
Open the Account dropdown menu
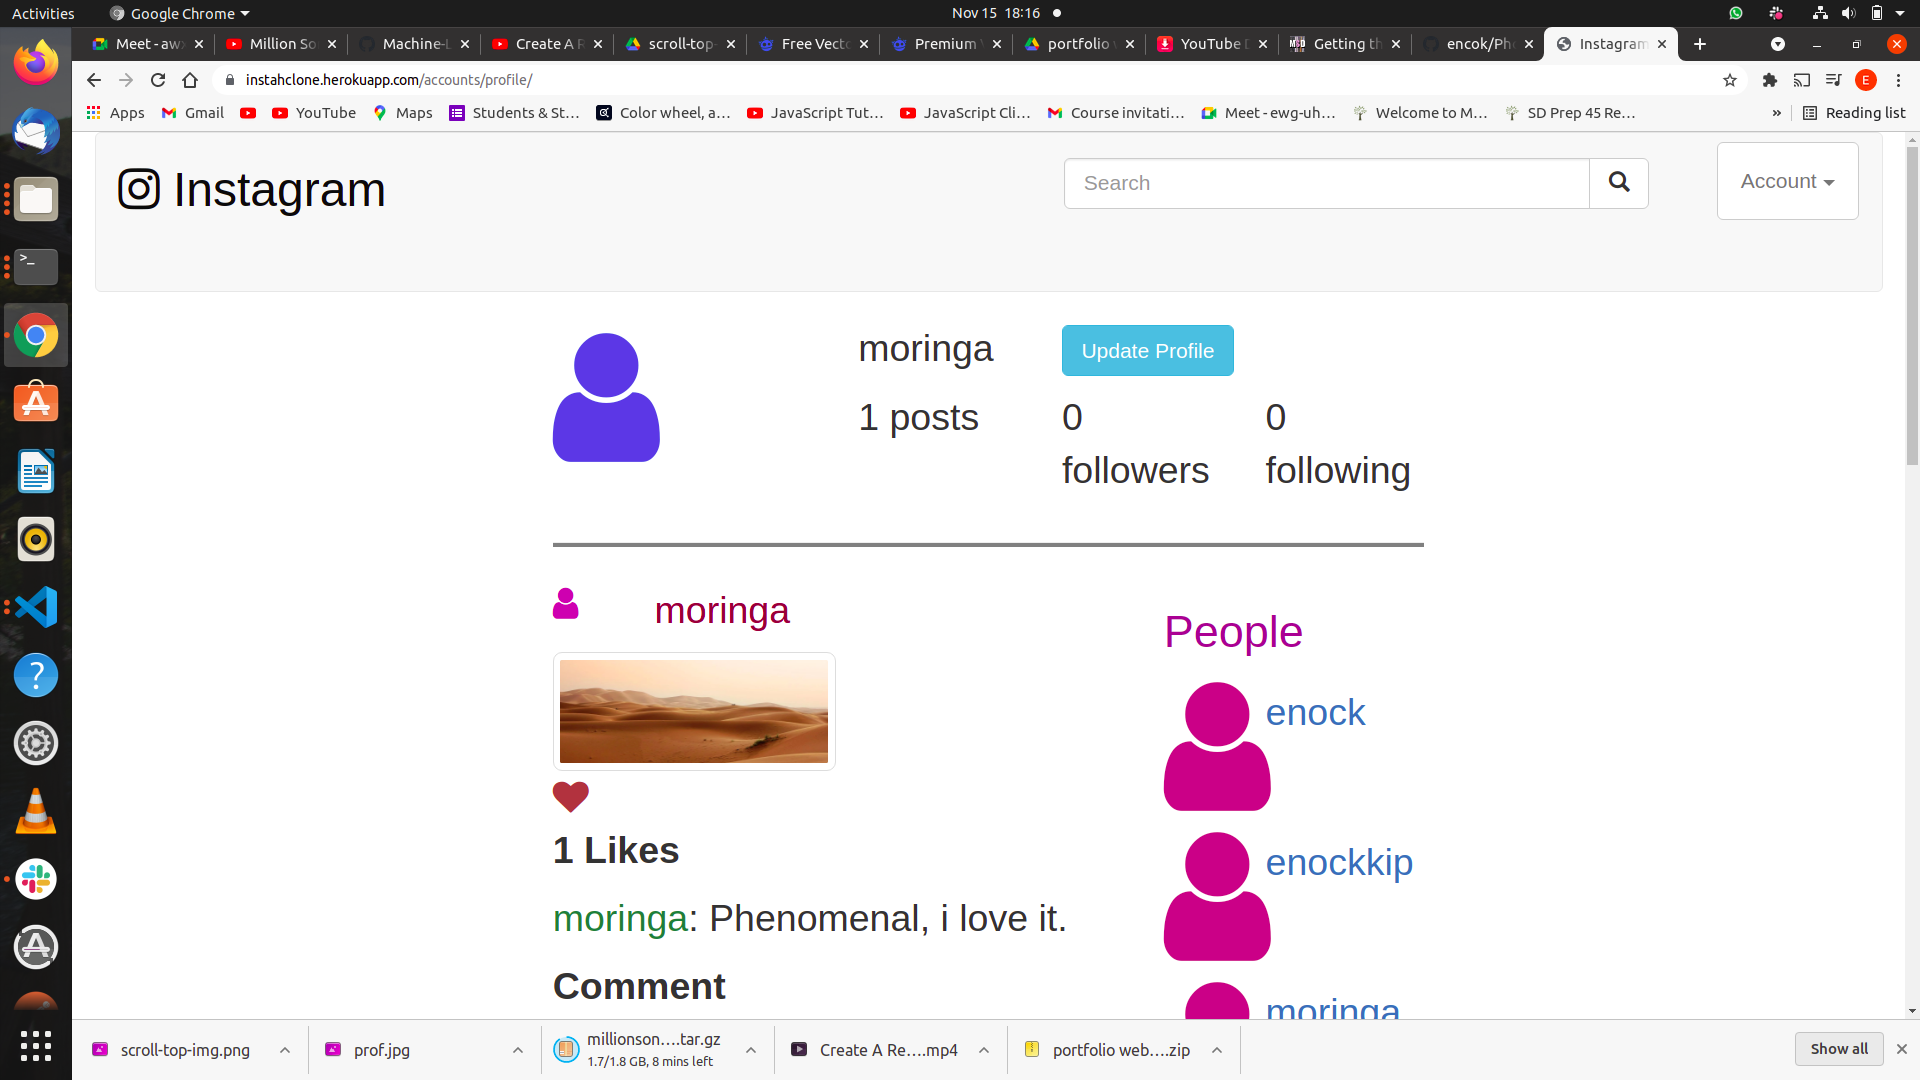1787,181
